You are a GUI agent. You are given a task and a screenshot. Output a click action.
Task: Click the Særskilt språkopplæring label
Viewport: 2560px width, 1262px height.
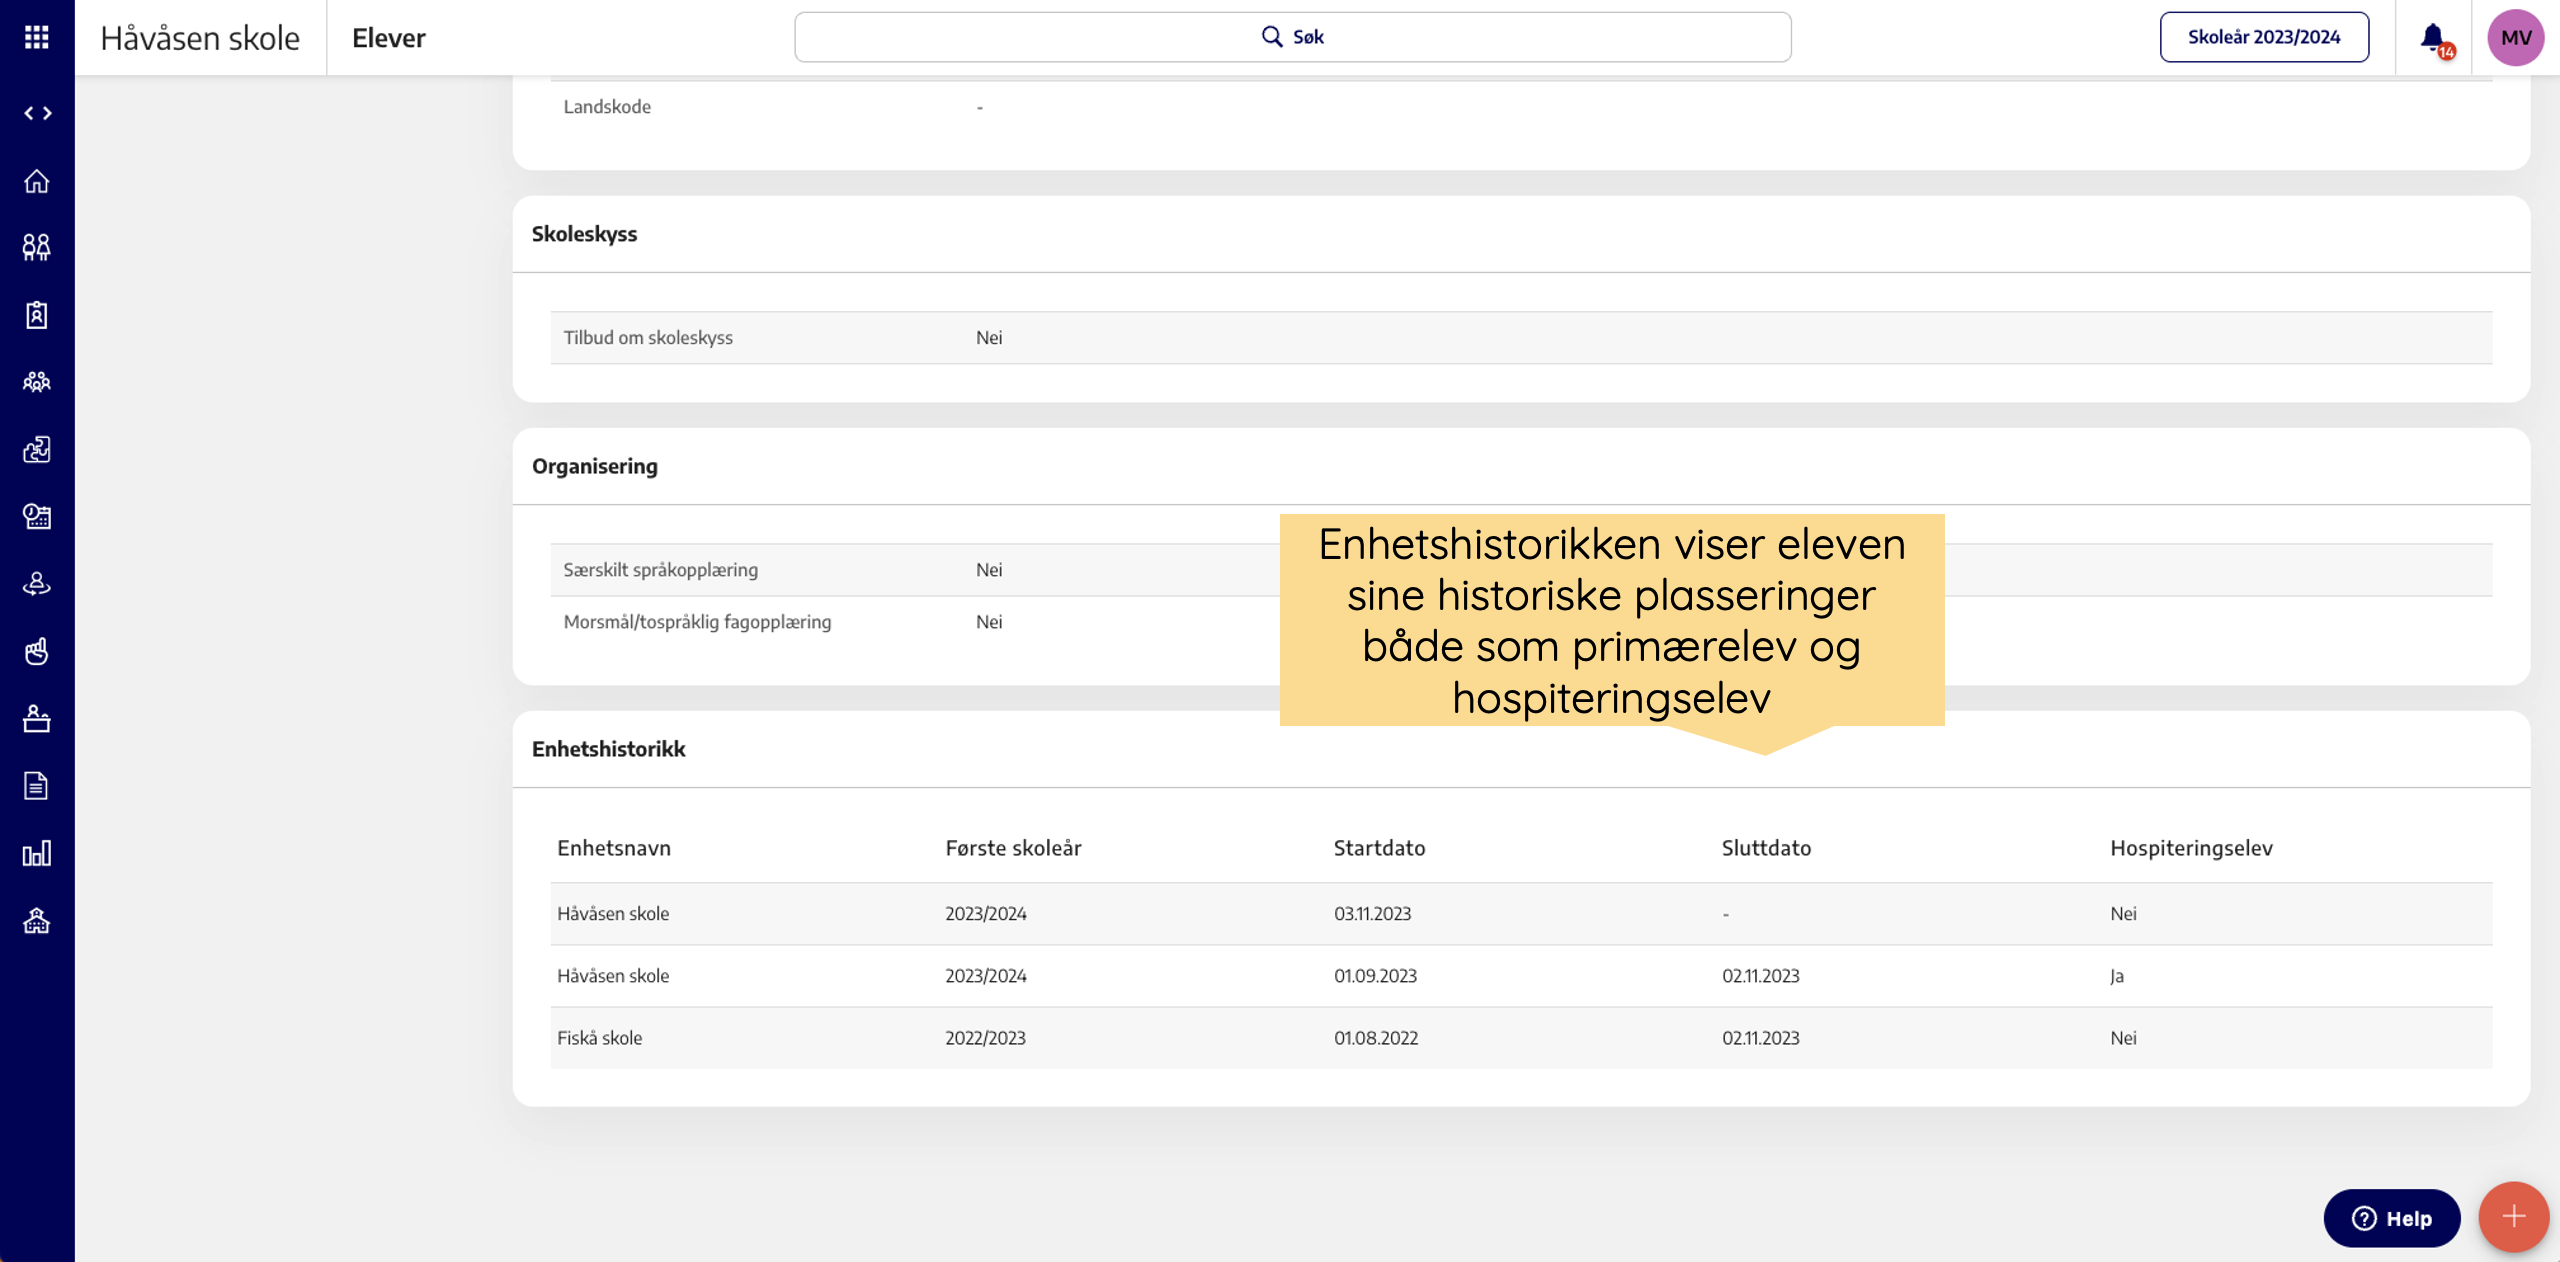[660, 570]
